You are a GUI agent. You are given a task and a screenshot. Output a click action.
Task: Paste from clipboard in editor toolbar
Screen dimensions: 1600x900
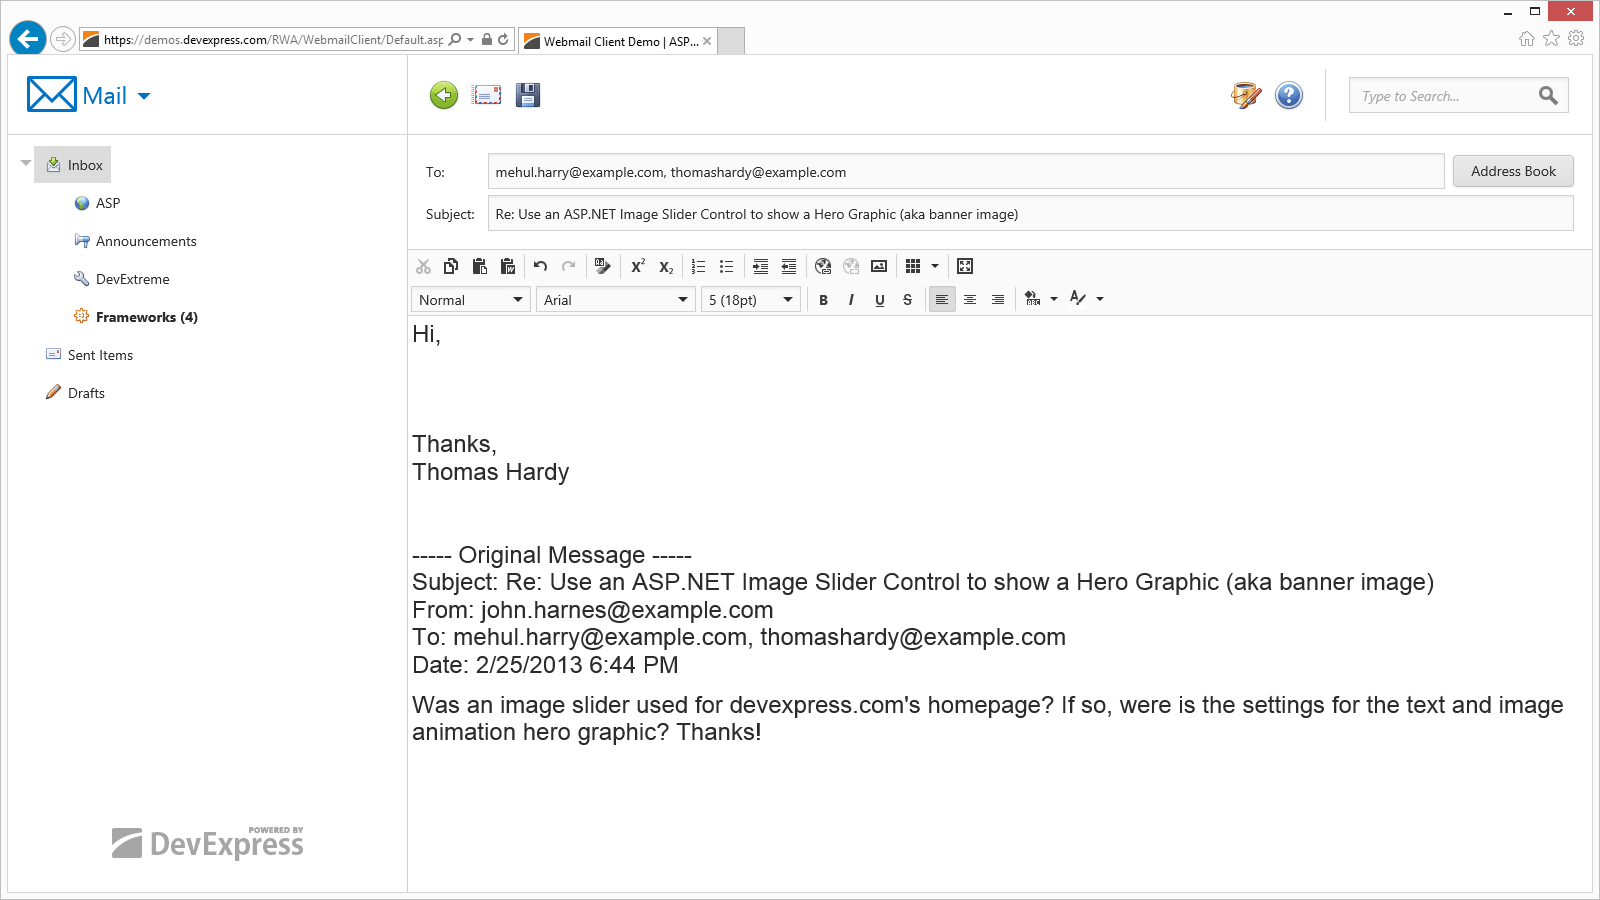(x=479, y=266)
